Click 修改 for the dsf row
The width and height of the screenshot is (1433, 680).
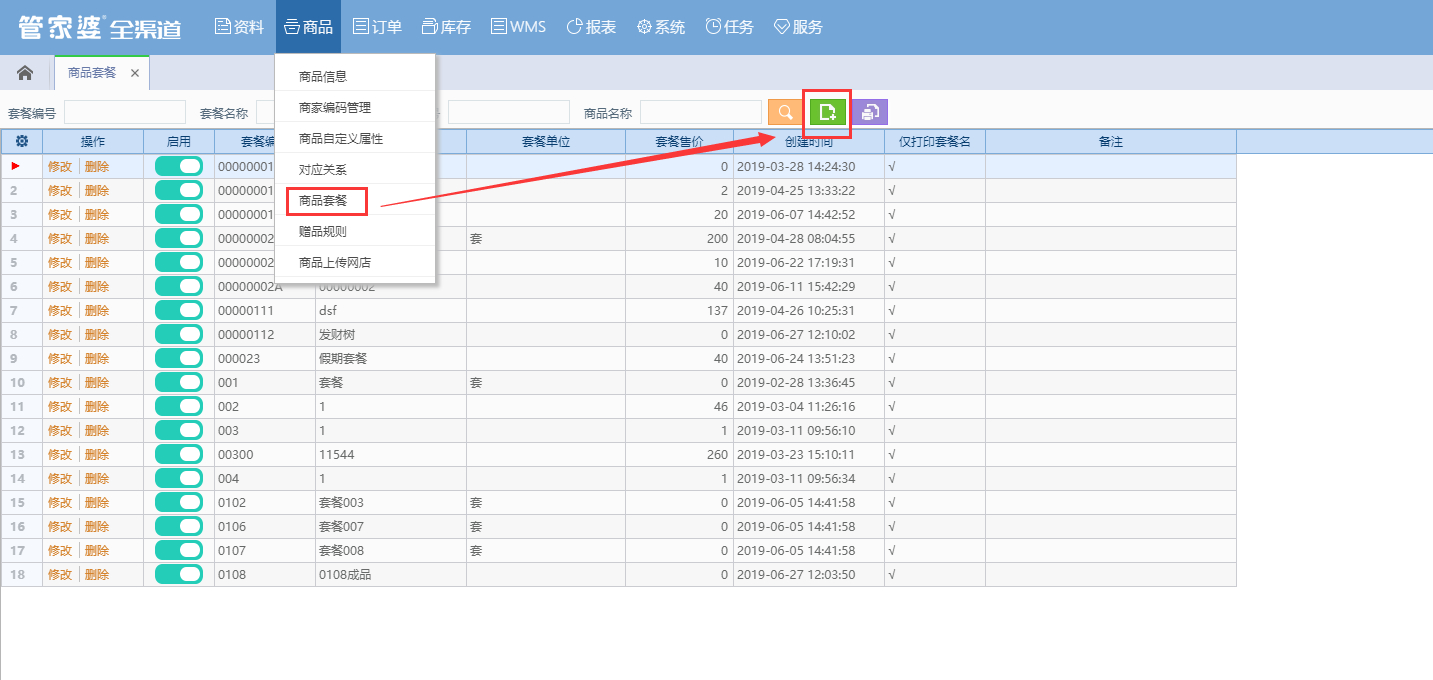(x=60, y=311)
